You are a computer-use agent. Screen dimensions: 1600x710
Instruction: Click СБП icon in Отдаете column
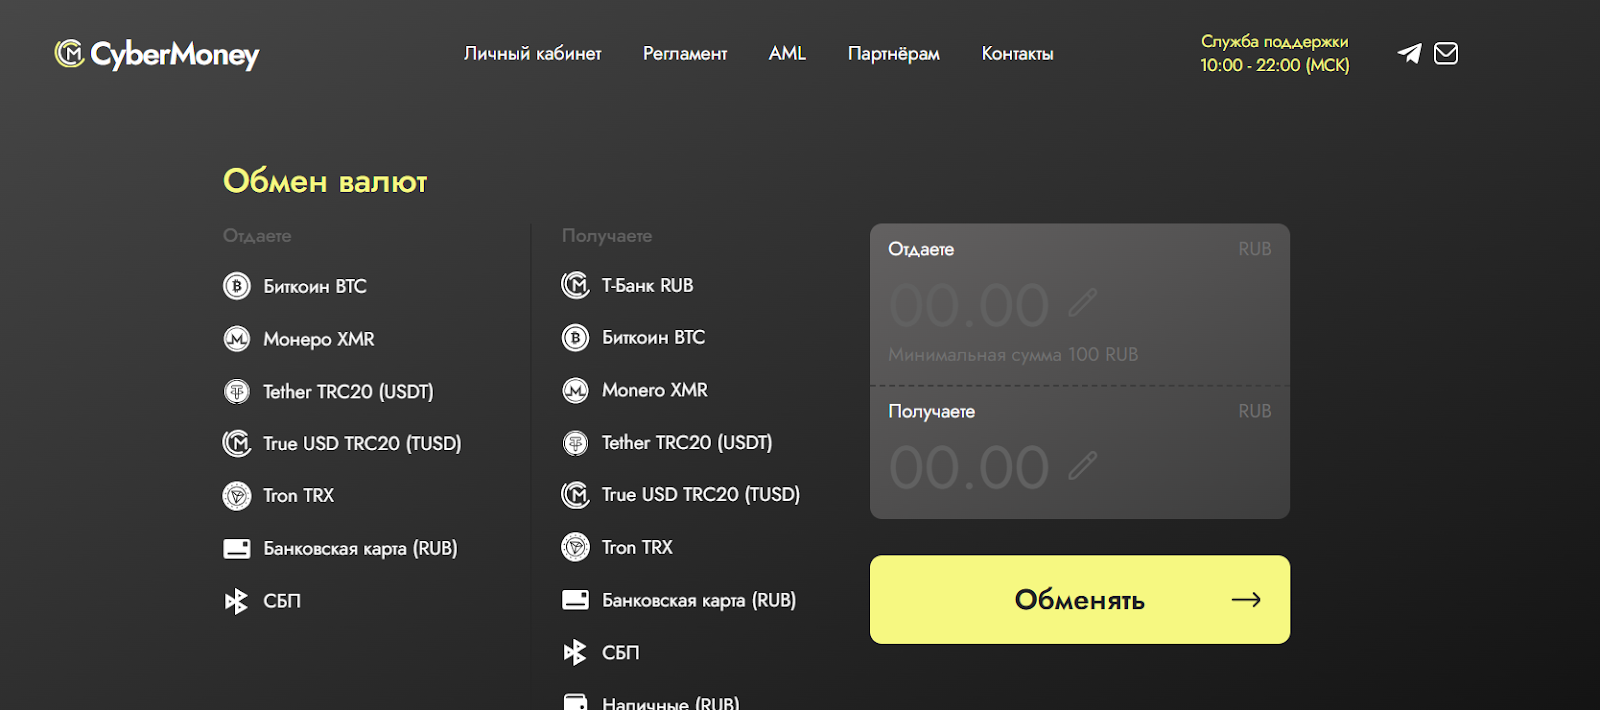pyautogui.click(x=236, y=601)
